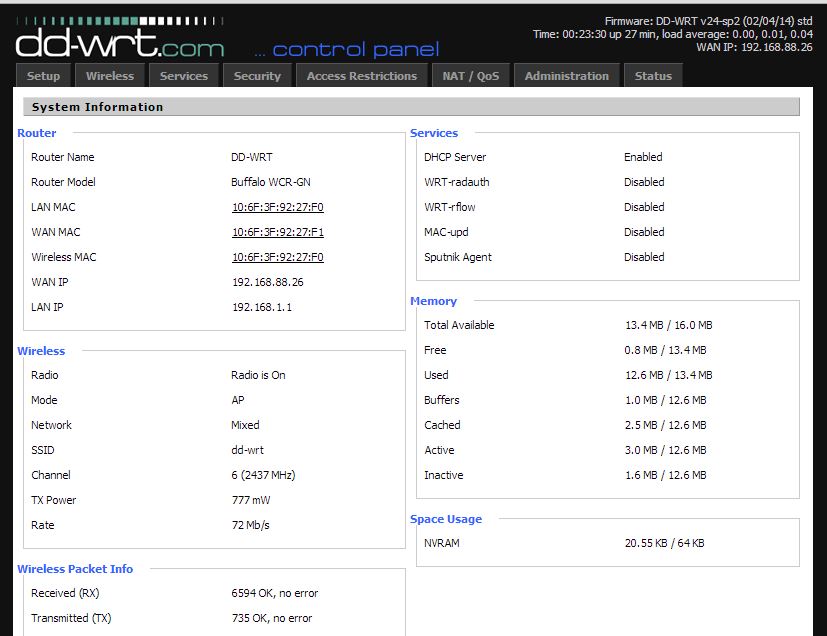This screenshot has height=636, width=827.
Task: Select the Router Model value Buffalo WCR-GN
Action: (x=271, y=182)
